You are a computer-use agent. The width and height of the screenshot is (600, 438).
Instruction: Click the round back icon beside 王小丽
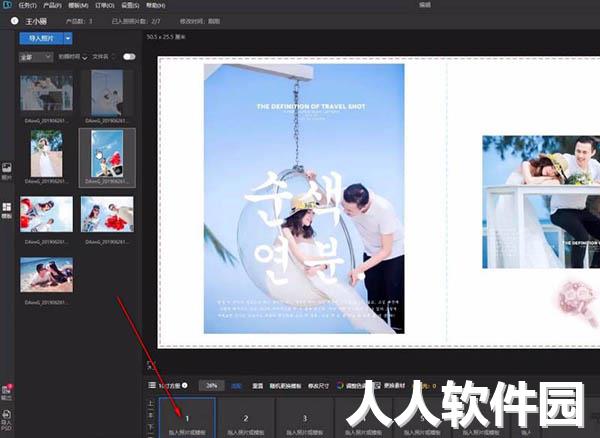15,21
